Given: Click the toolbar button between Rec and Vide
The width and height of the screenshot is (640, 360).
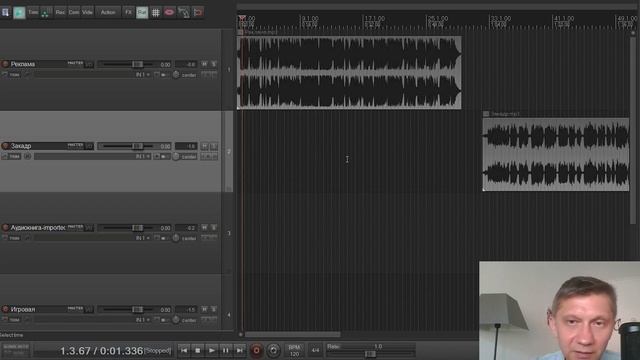Looking at the screenshot, I should (x=74, y=12).
